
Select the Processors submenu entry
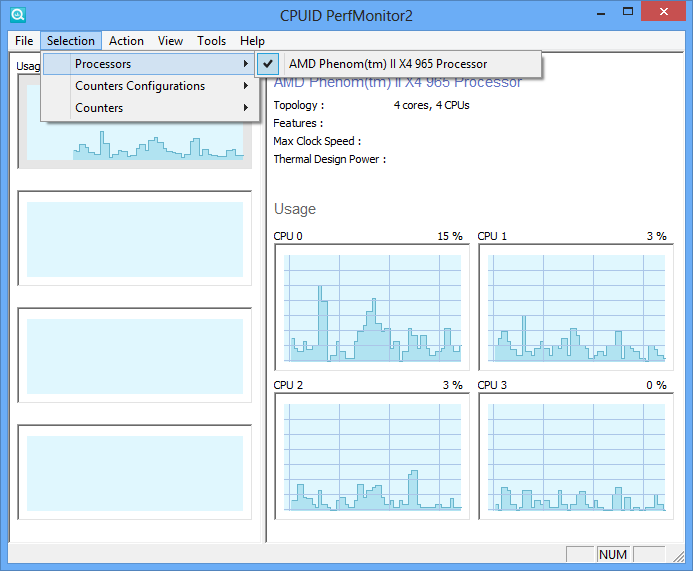(149, 64)
